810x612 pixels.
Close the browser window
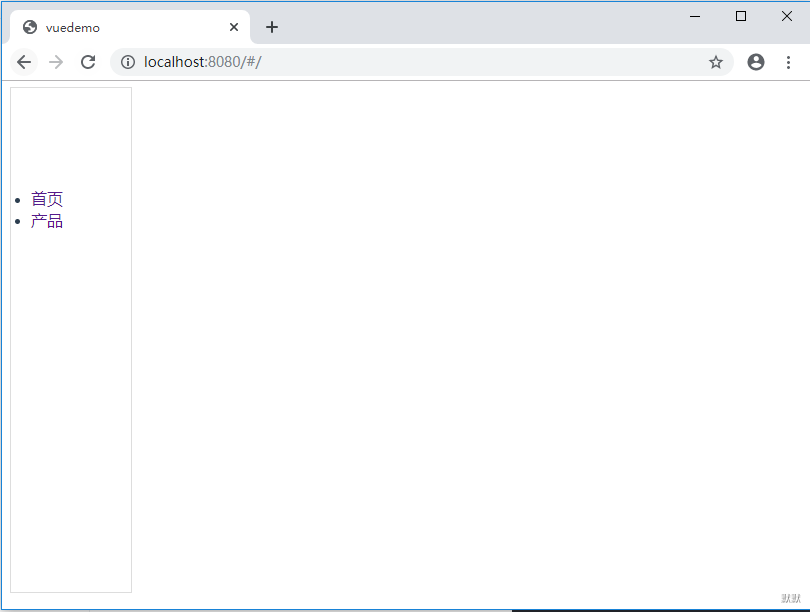[x=787, y=17]
